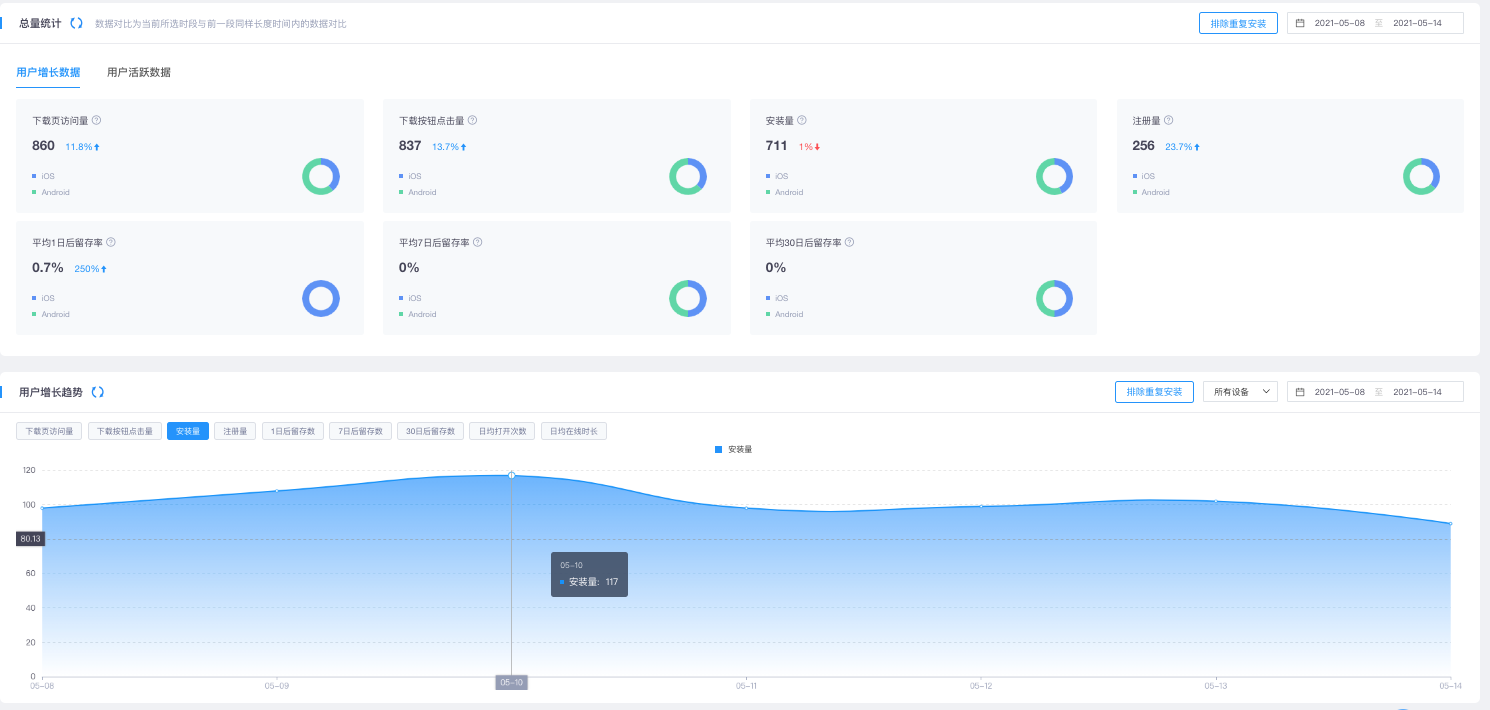Select 30日后留存数 trend metric button
Screen dimensions: 1490x710
[x=430, y=431]
